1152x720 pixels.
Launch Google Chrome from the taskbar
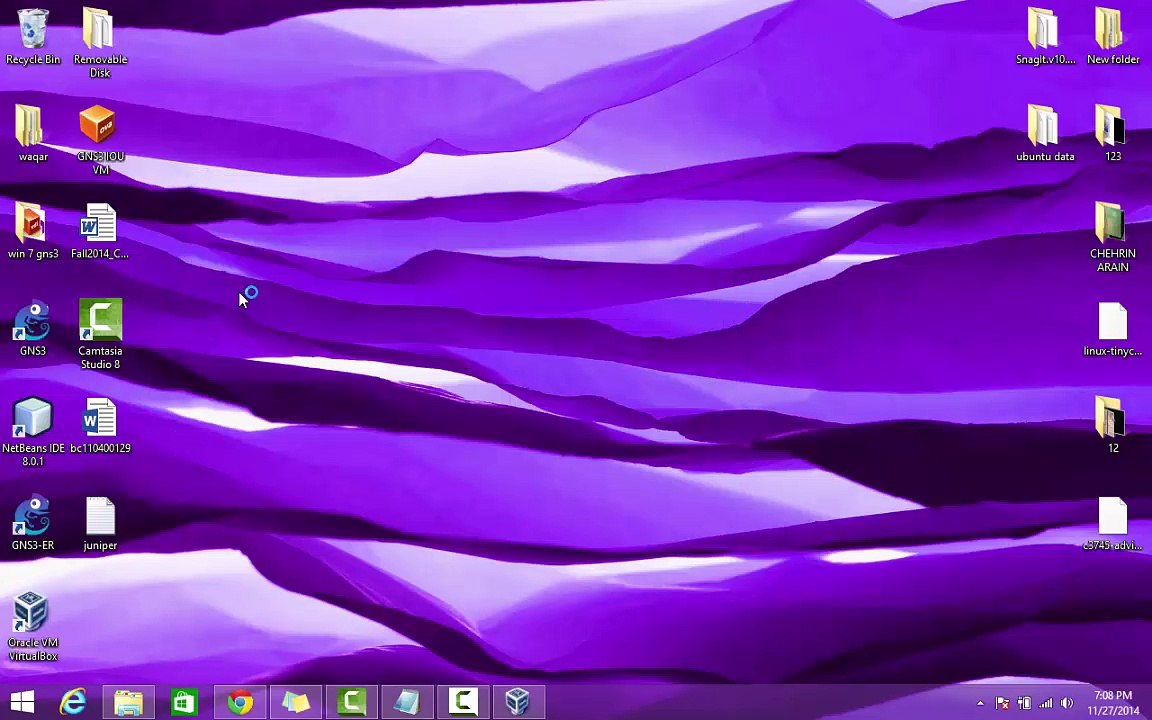[240, 702]
